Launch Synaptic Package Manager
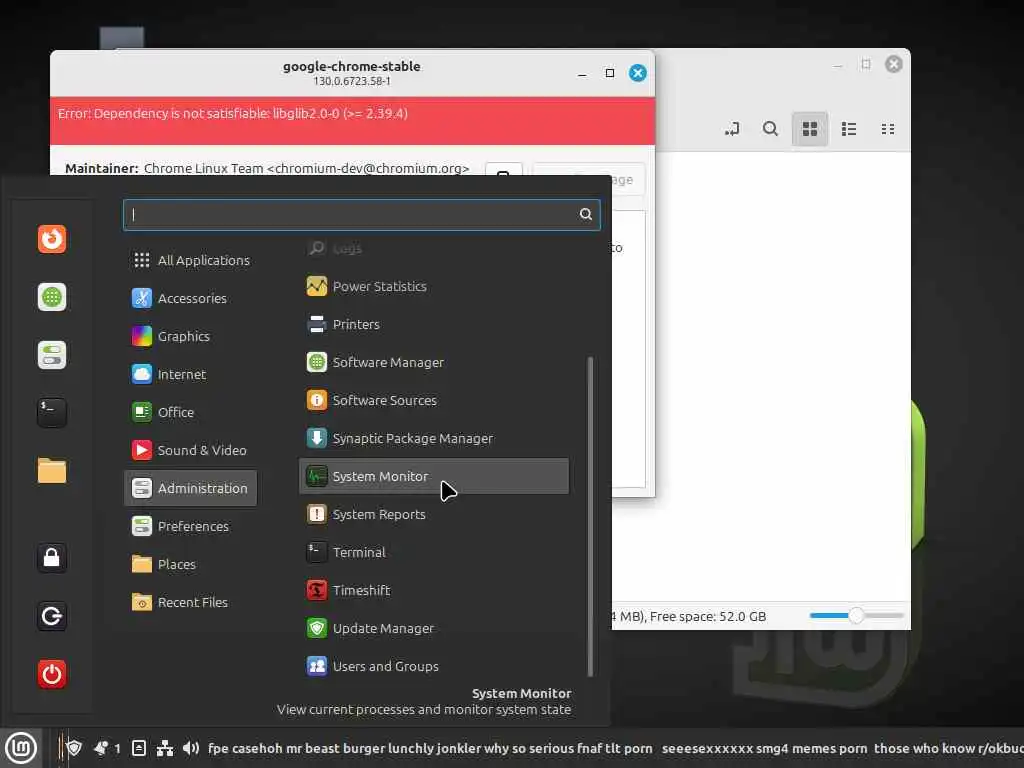 click(434, 438)
